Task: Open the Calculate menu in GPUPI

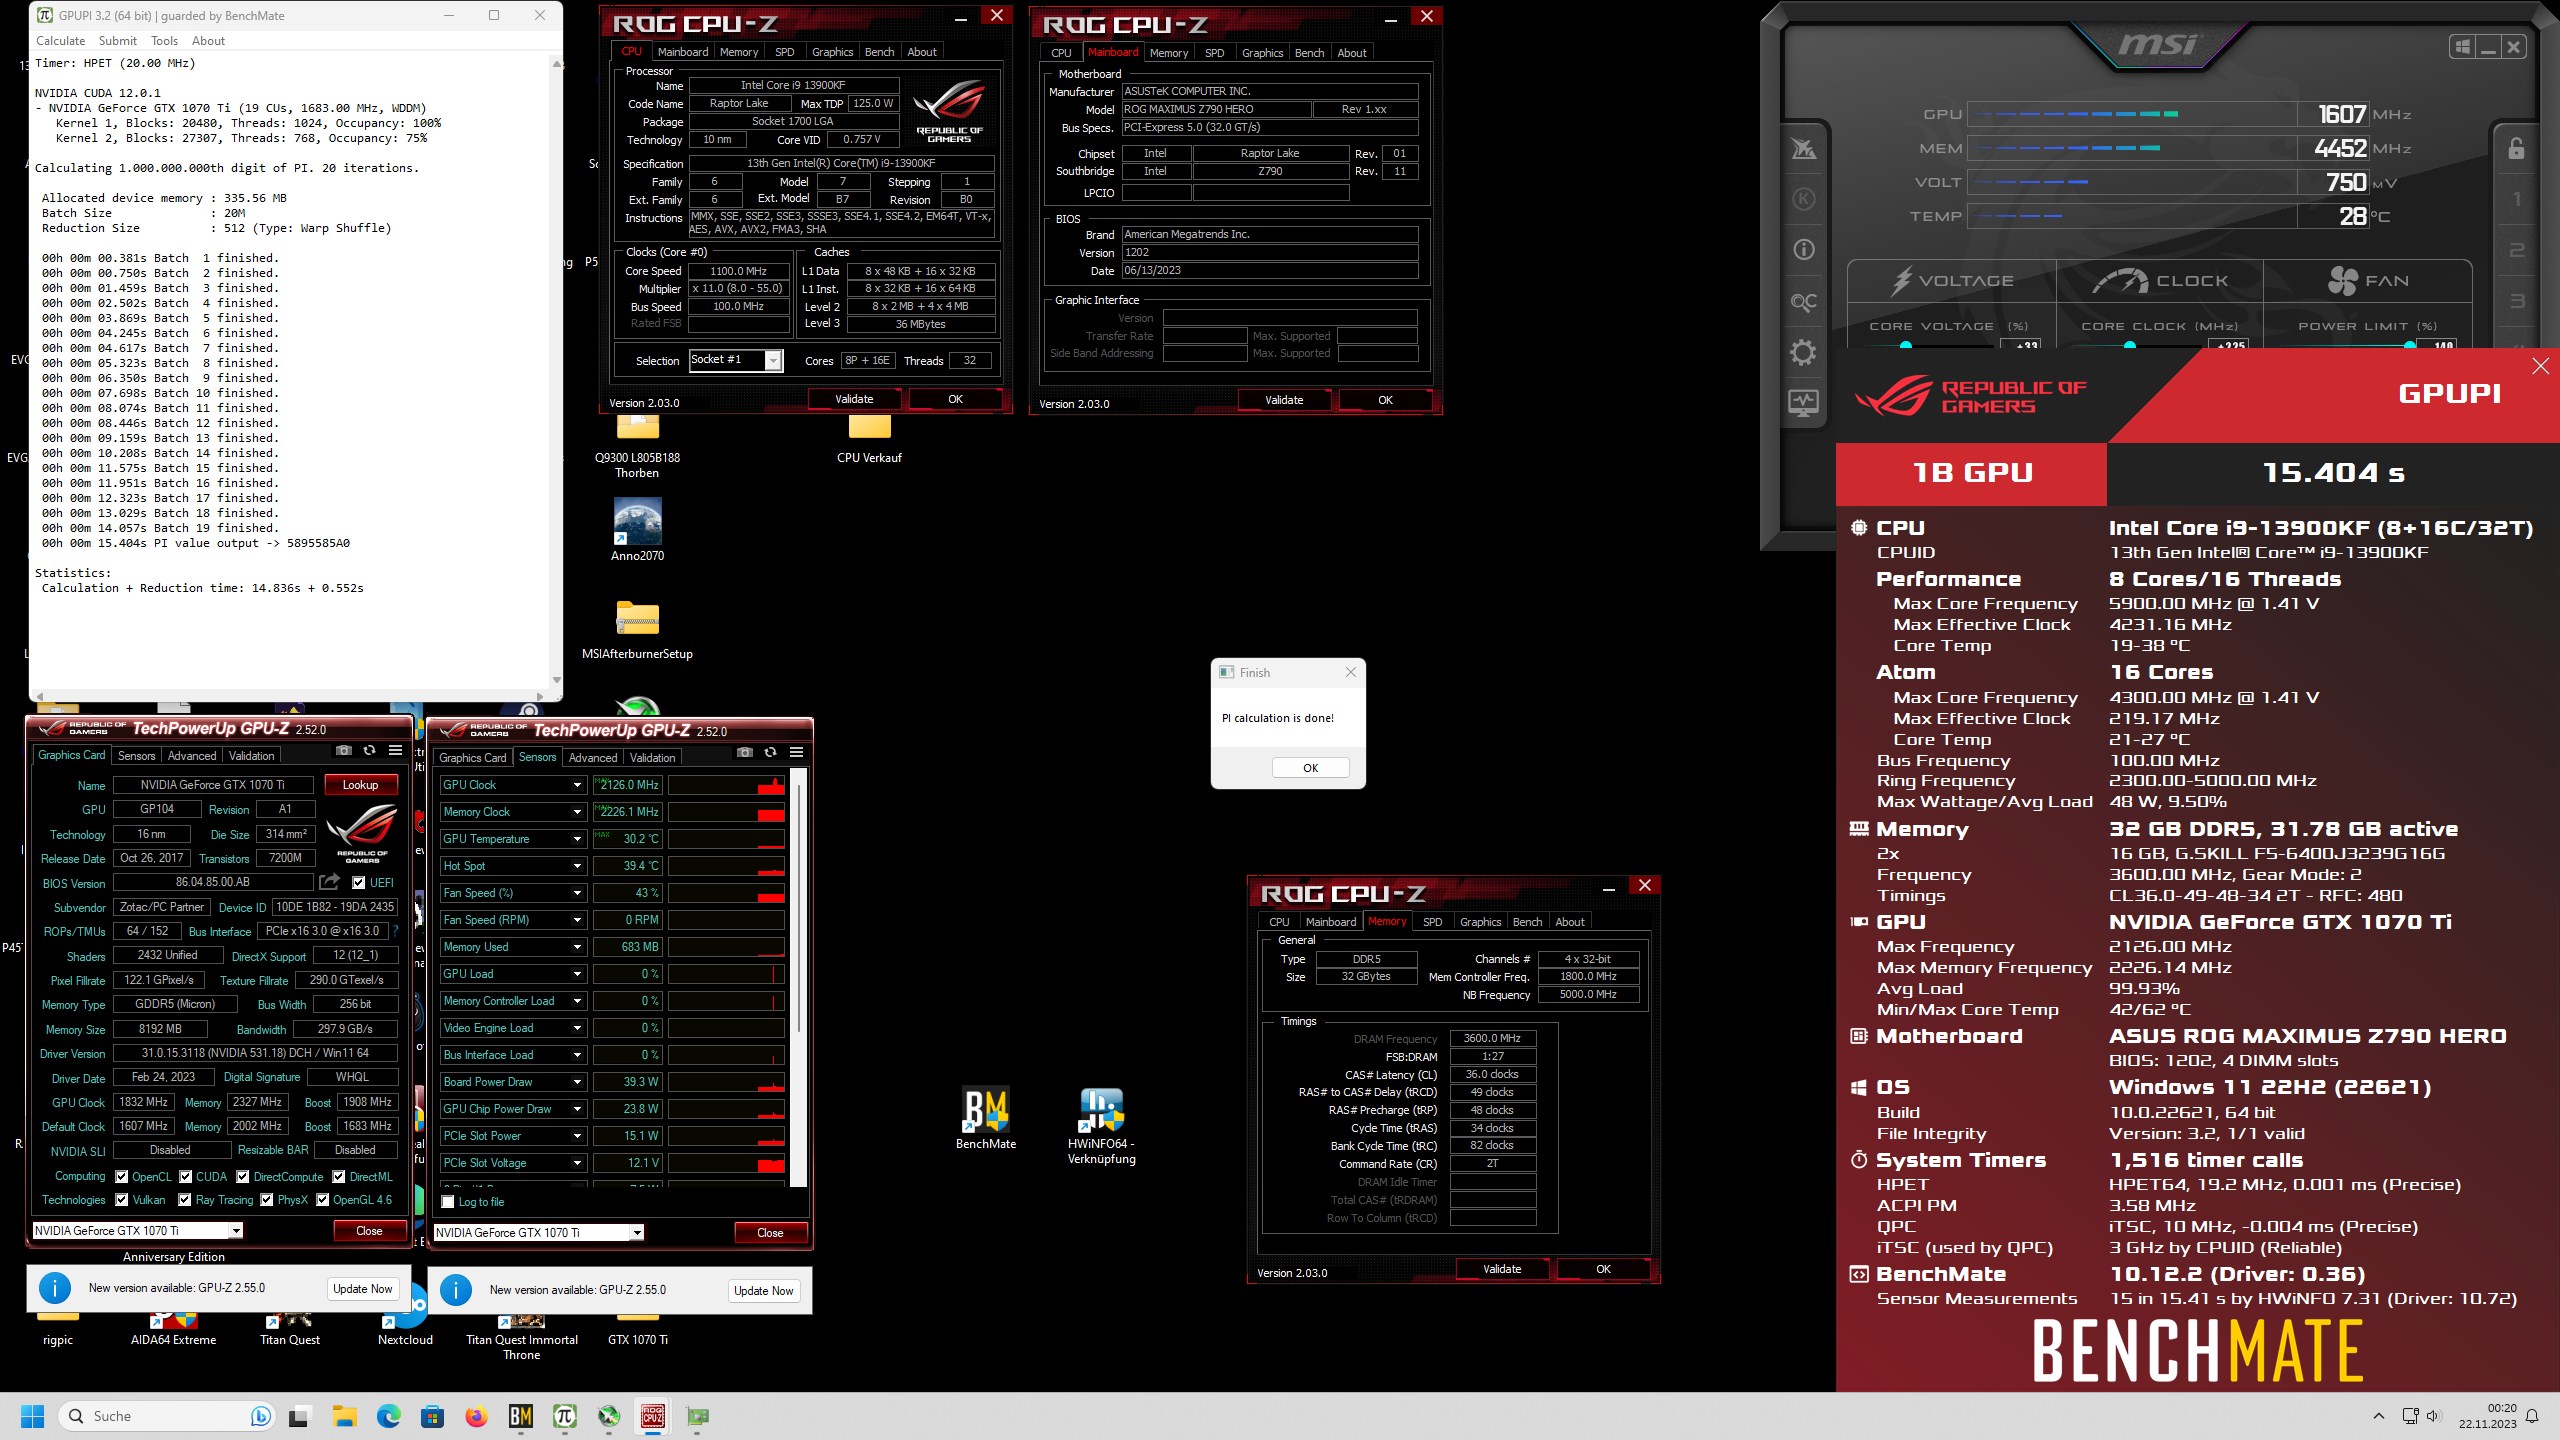Action: click(x=60, y=41)
